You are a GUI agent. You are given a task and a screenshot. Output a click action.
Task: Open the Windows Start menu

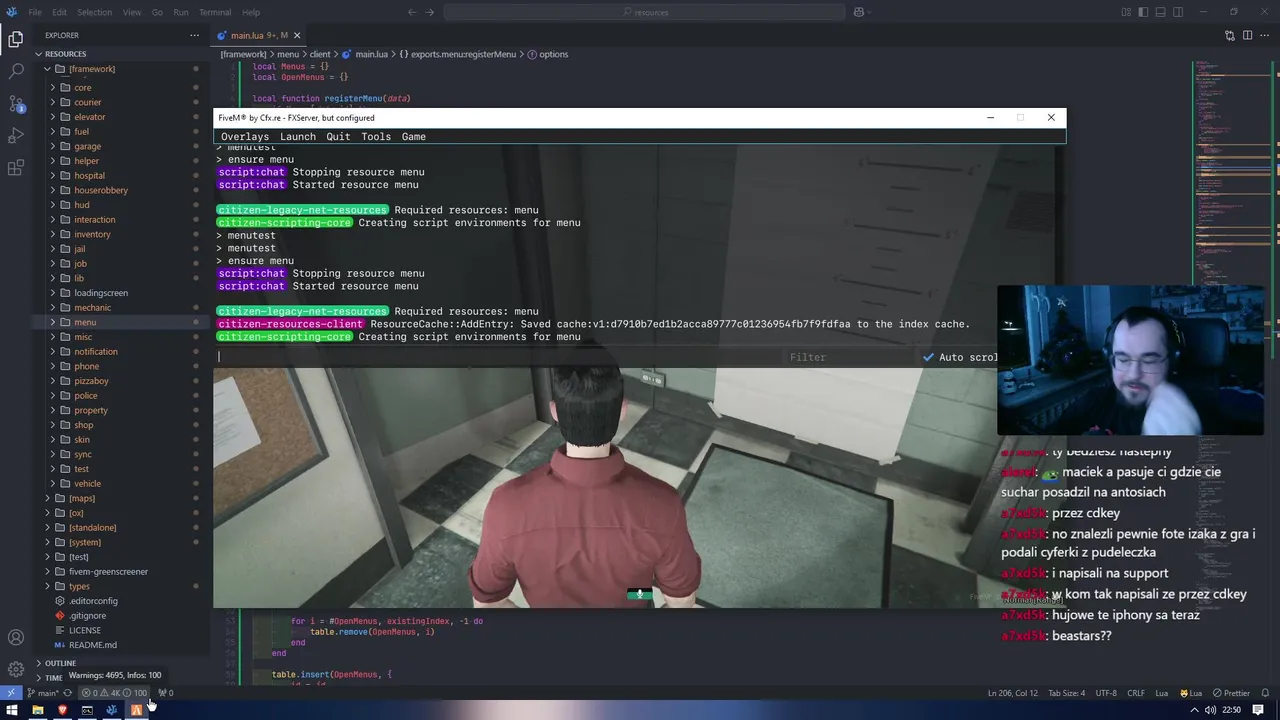12,710
